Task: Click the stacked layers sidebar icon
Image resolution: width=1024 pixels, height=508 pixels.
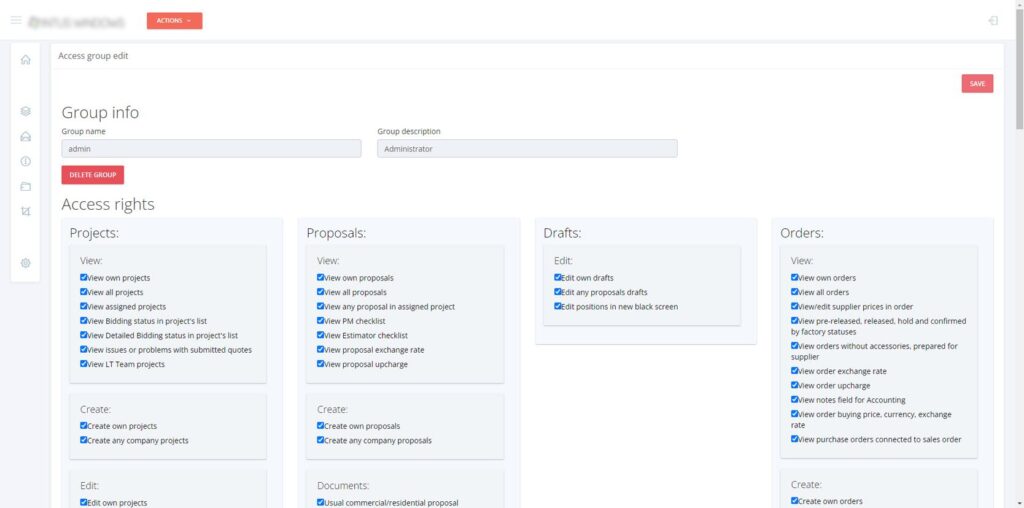Action: pyautogui.click(x=25, y=111)
